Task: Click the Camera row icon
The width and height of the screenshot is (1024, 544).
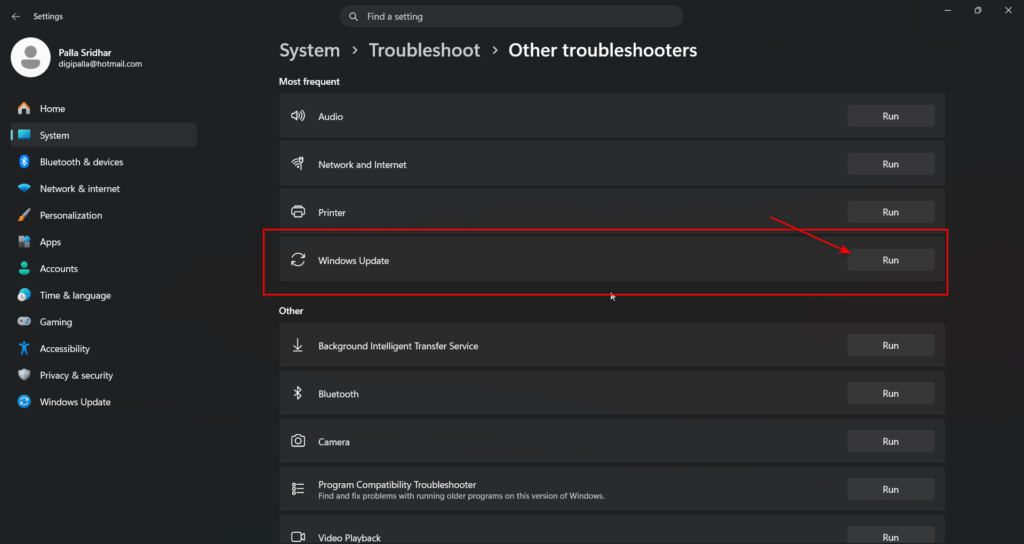Action: click(298, 441)
